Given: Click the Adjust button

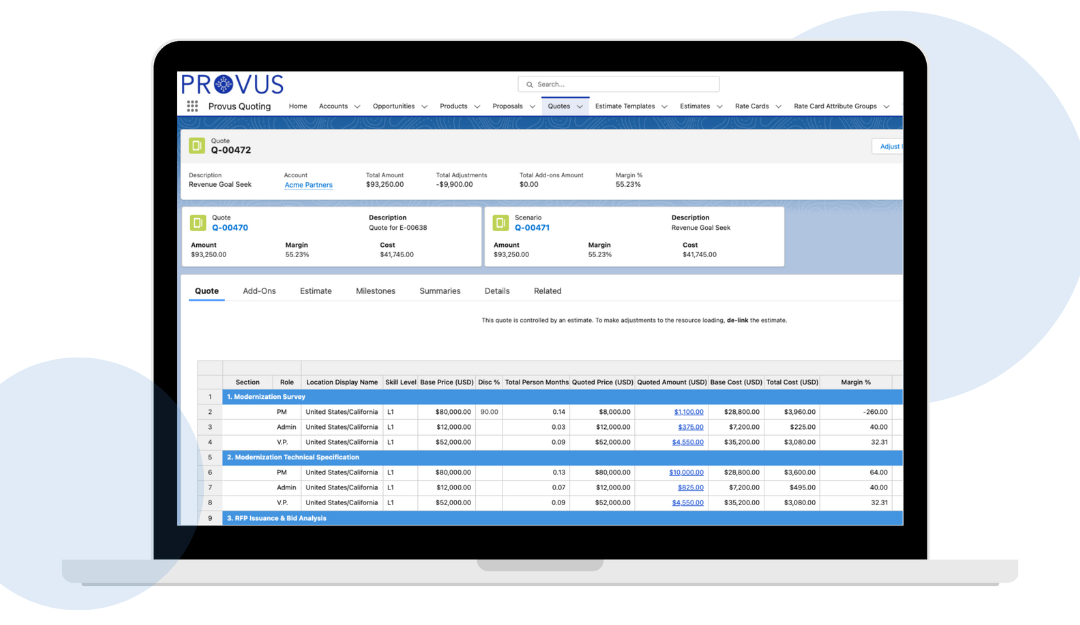Looking at the screenshot, I should [888, 145].
